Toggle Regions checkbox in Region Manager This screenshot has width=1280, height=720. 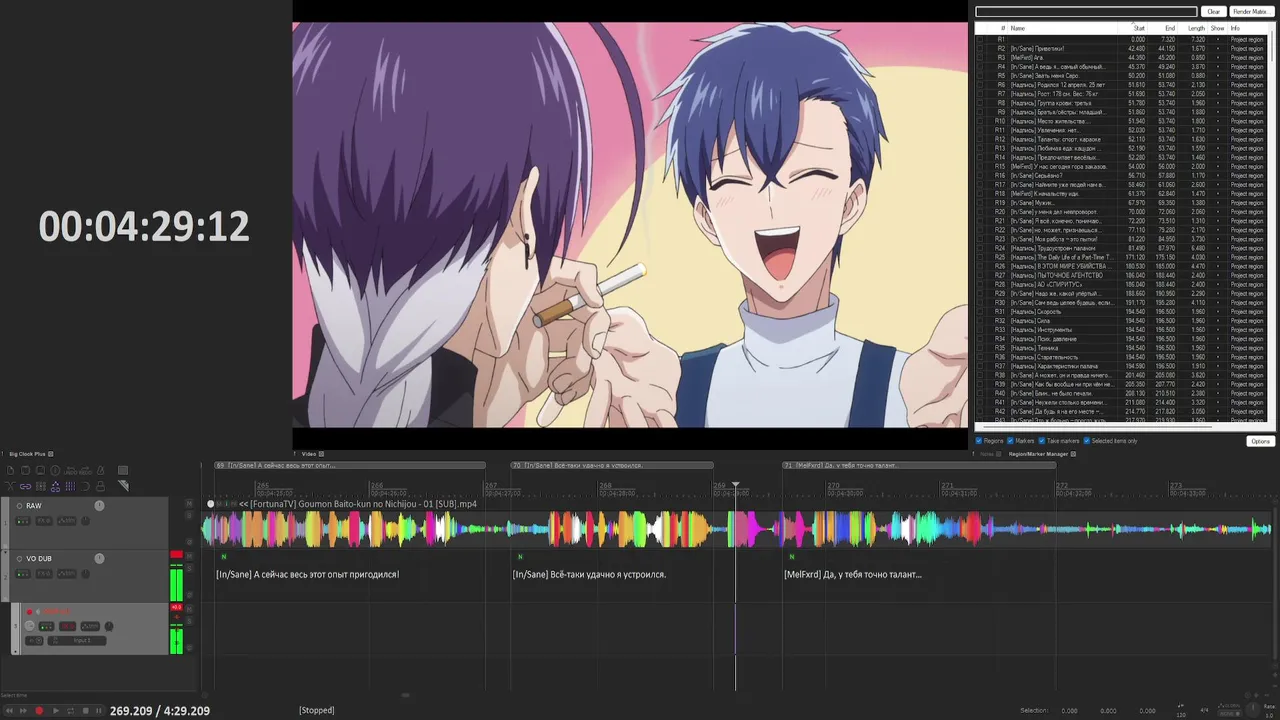(x=979, y=441)
